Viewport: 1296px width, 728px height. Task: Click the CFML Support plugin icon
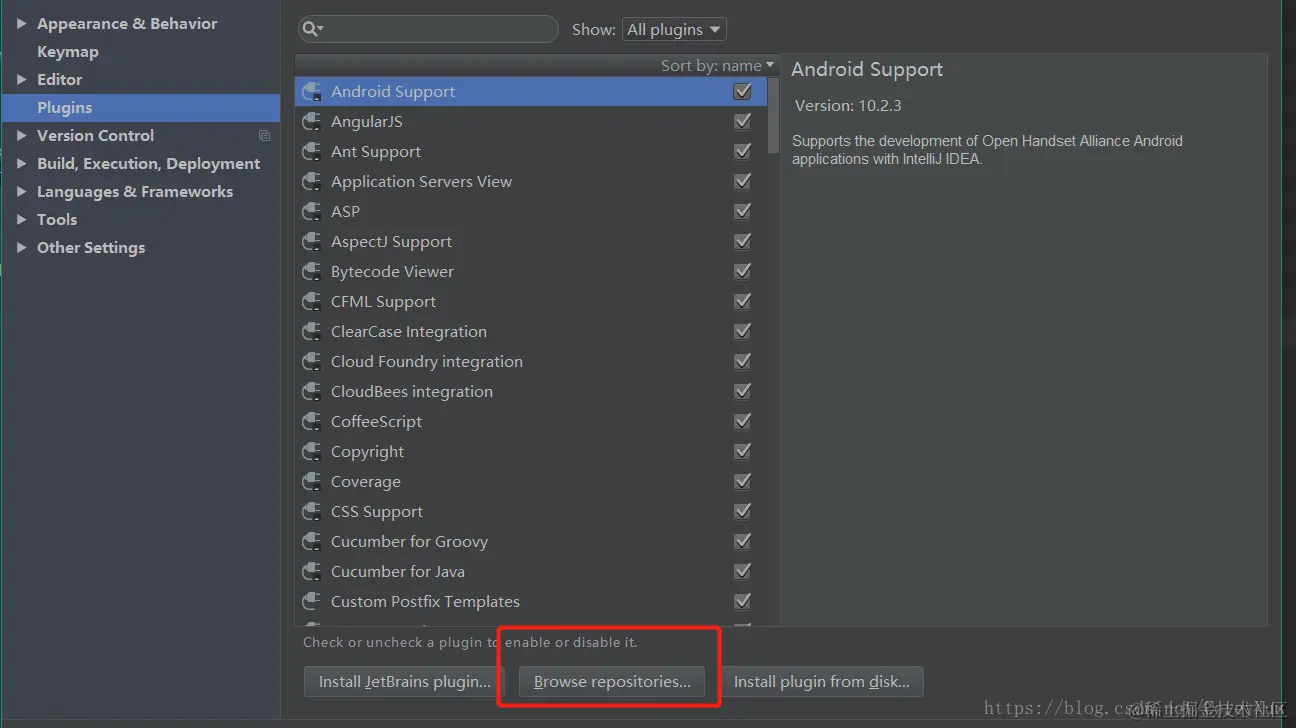click(312, 302)
